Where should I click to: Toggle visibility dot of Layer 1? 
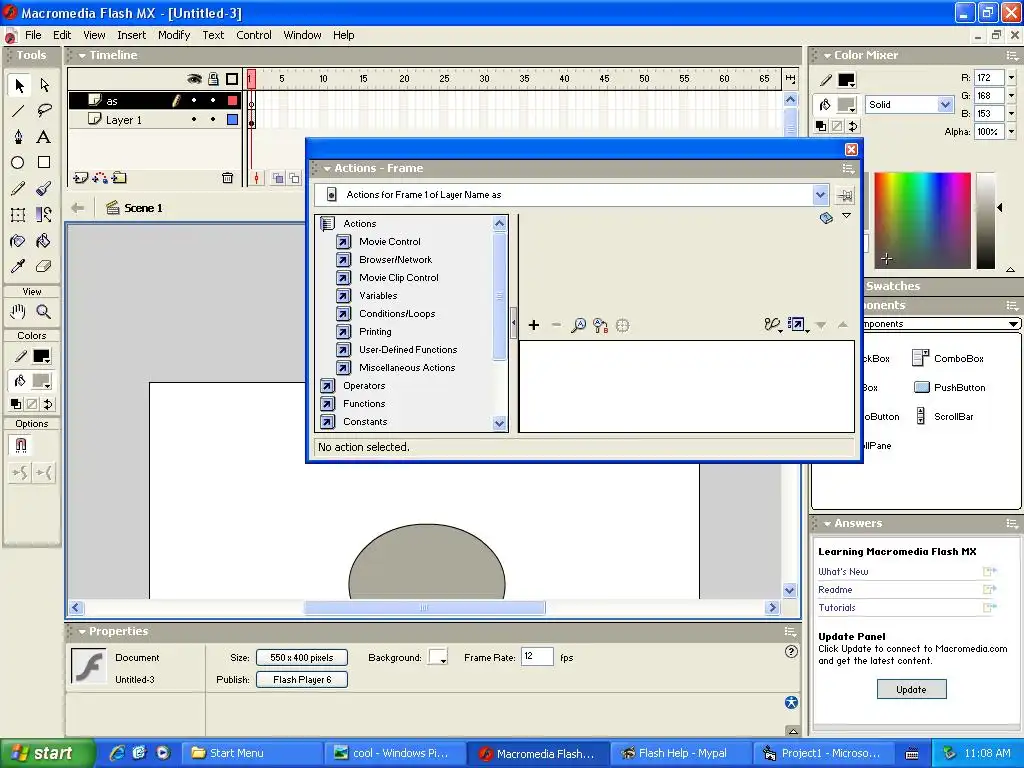(194, 120)
